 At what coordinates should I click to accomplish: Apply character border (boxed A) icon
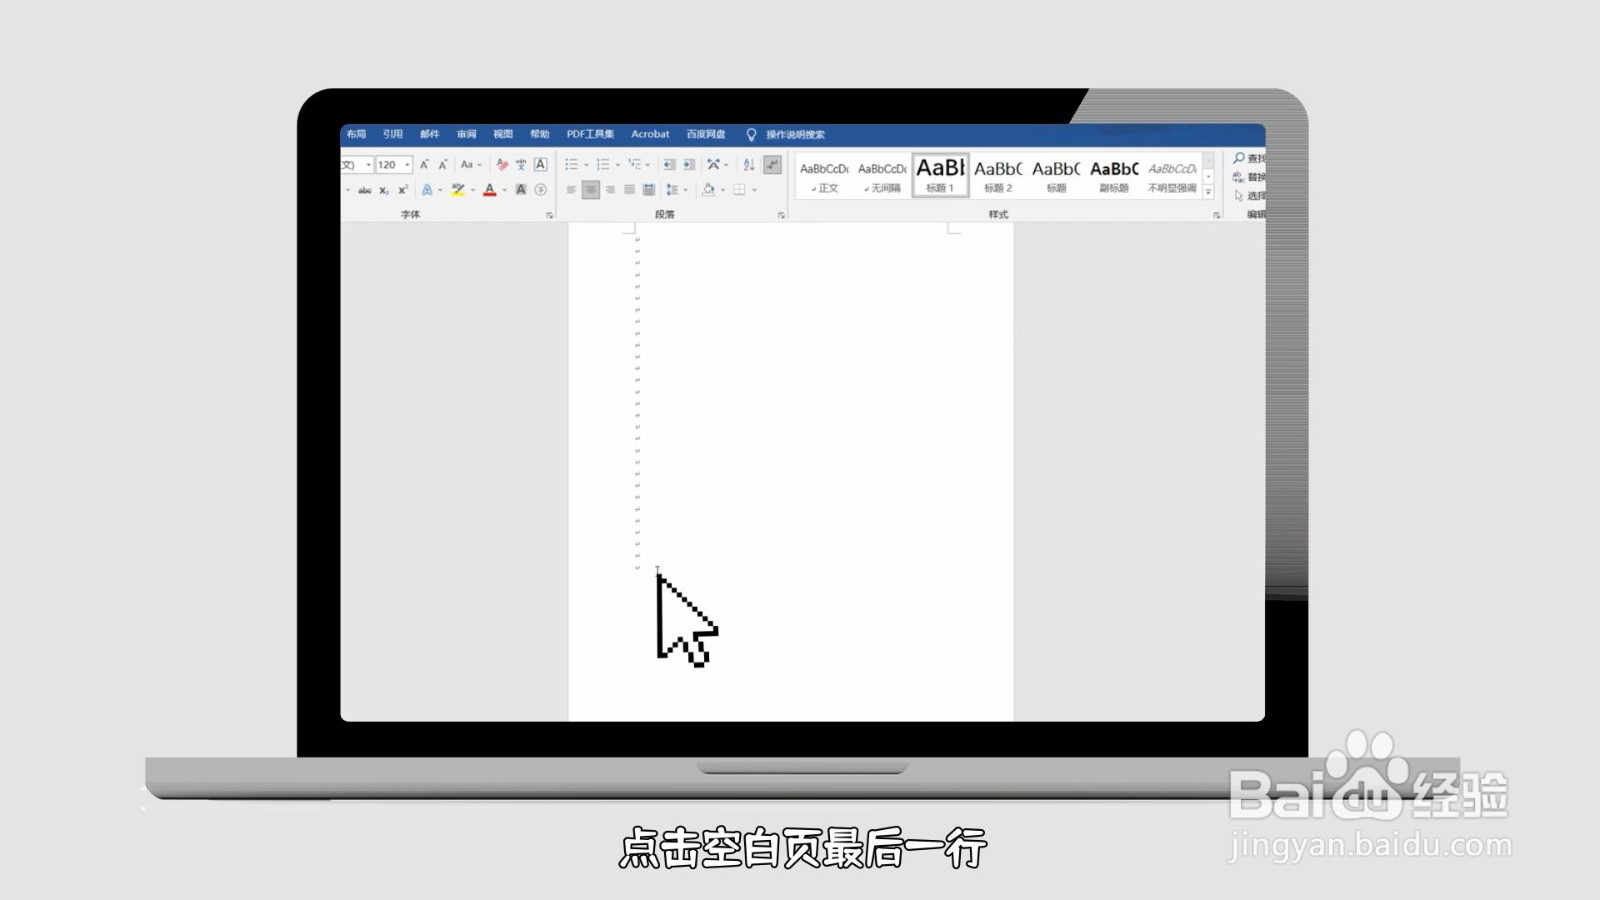tap(540, 165)
